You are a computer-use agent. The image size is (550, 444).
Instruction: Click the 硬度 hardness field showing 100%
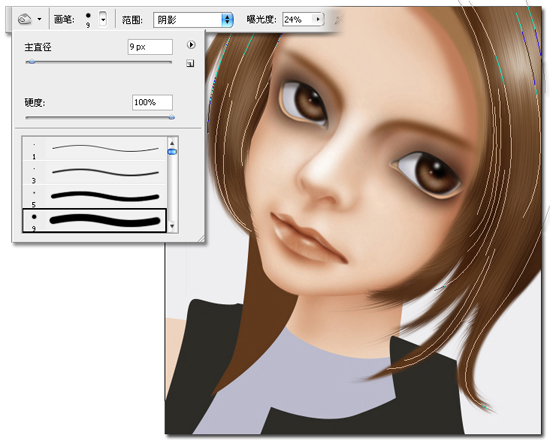coord(152,102)
